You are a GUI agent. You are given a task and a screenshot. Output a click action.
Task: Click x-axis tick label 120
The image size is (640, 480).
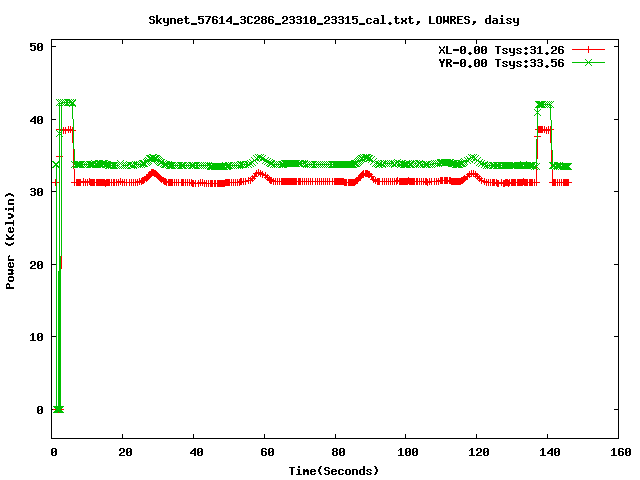click(479, 452)
